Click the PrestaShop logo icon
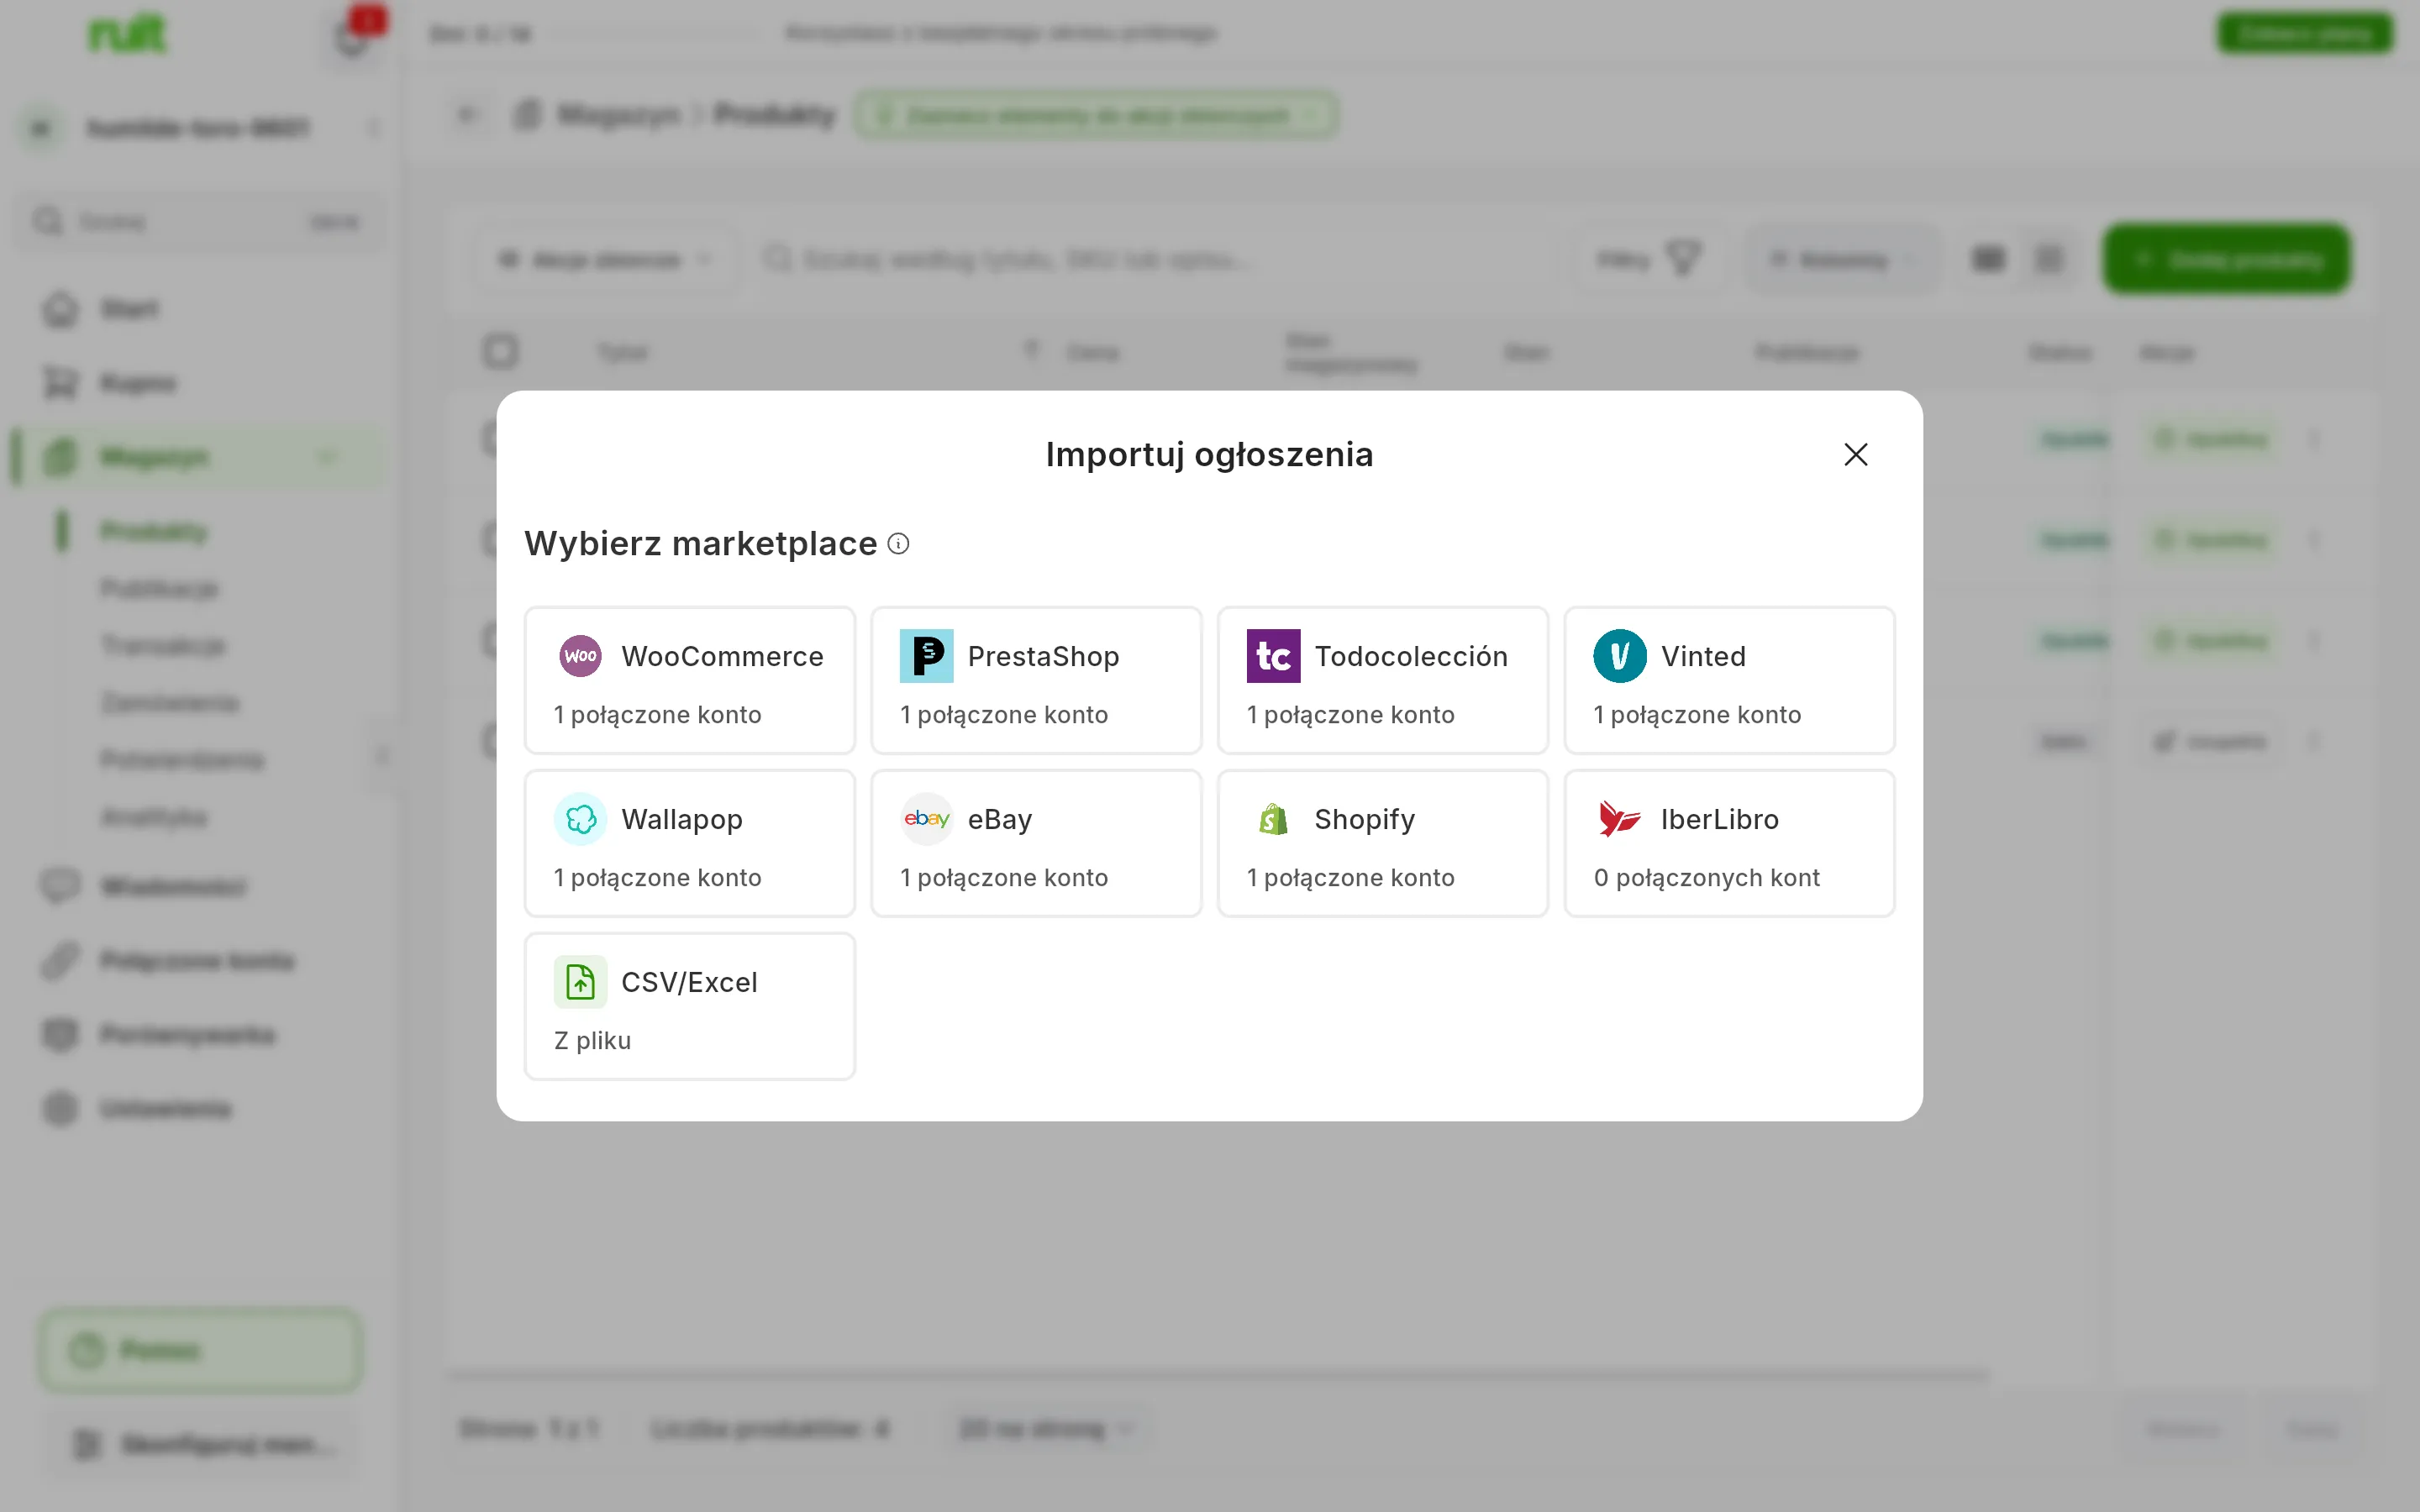Screen dimensions: 2420x1512 [926, 656]
